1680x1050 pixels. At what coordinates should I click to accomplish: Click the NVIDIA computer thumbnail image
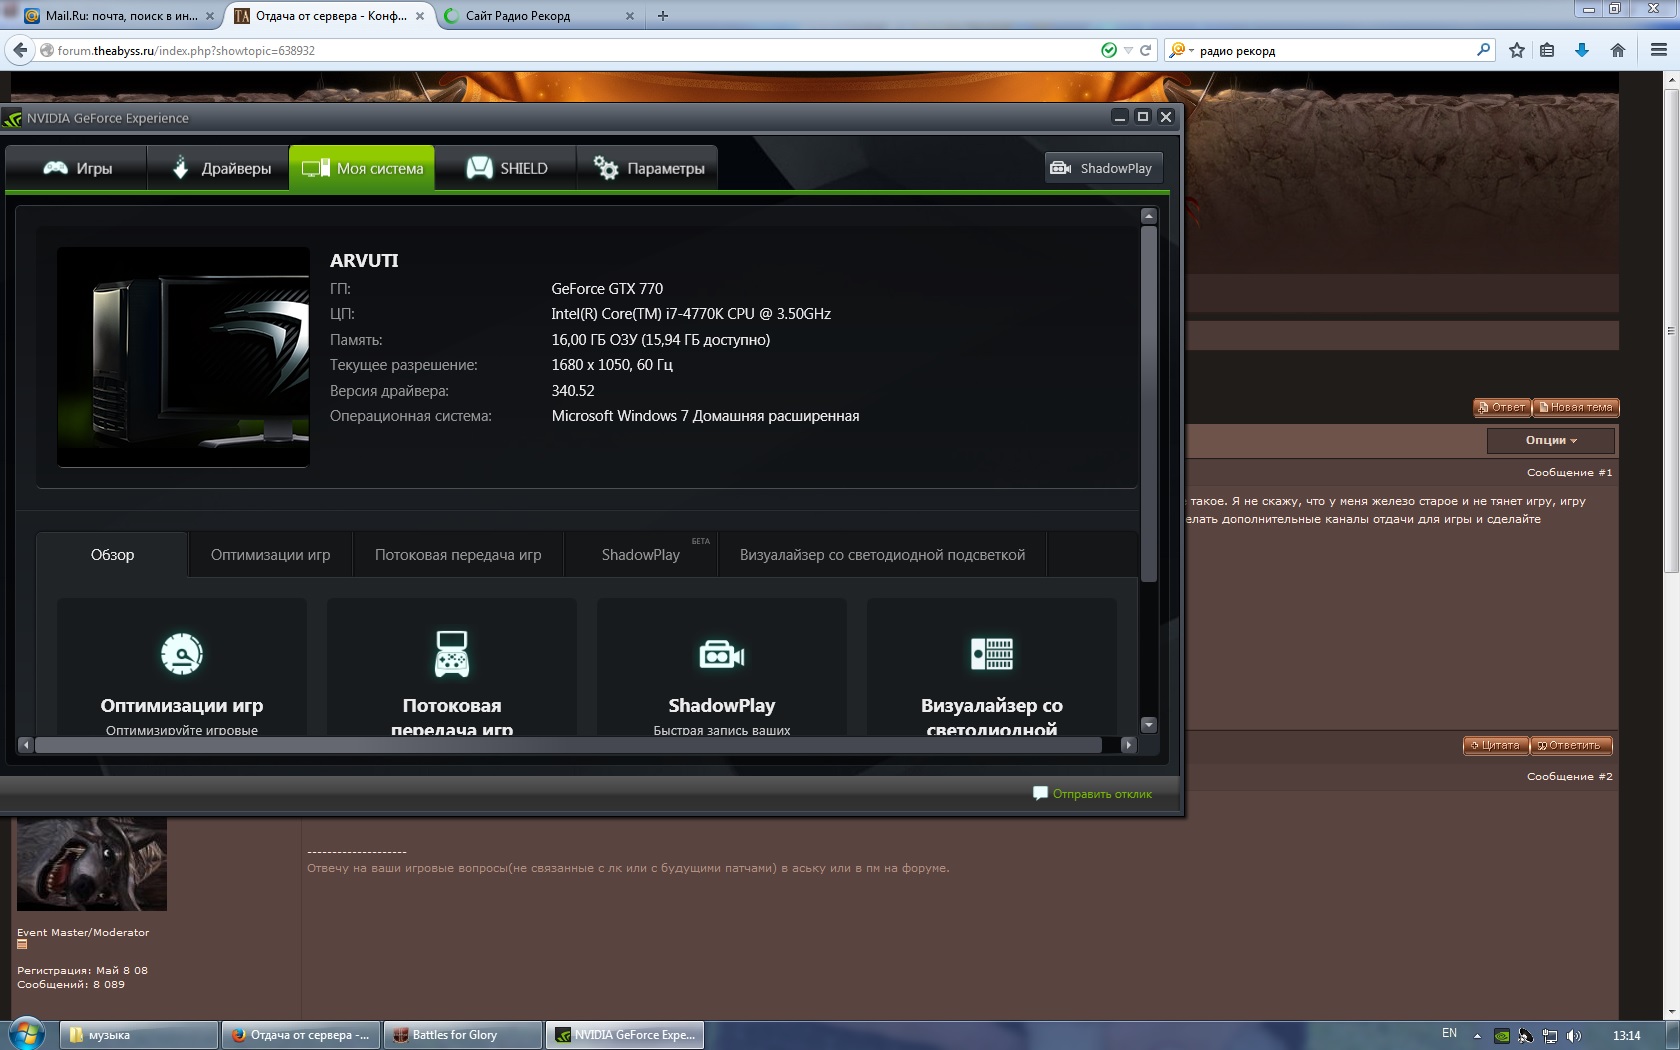pos(183,357)
